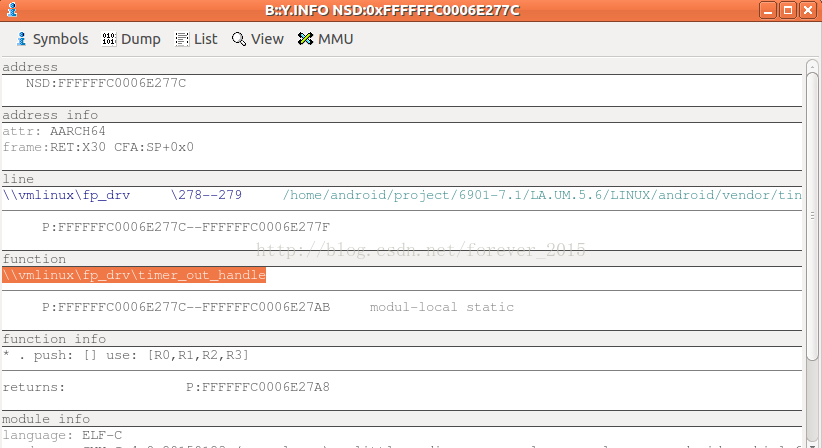Screen dimensions: 822x448
Task: Click the 'frame:RET:X30 CFA:SP+0x0' text
Action: pos(98,147)
